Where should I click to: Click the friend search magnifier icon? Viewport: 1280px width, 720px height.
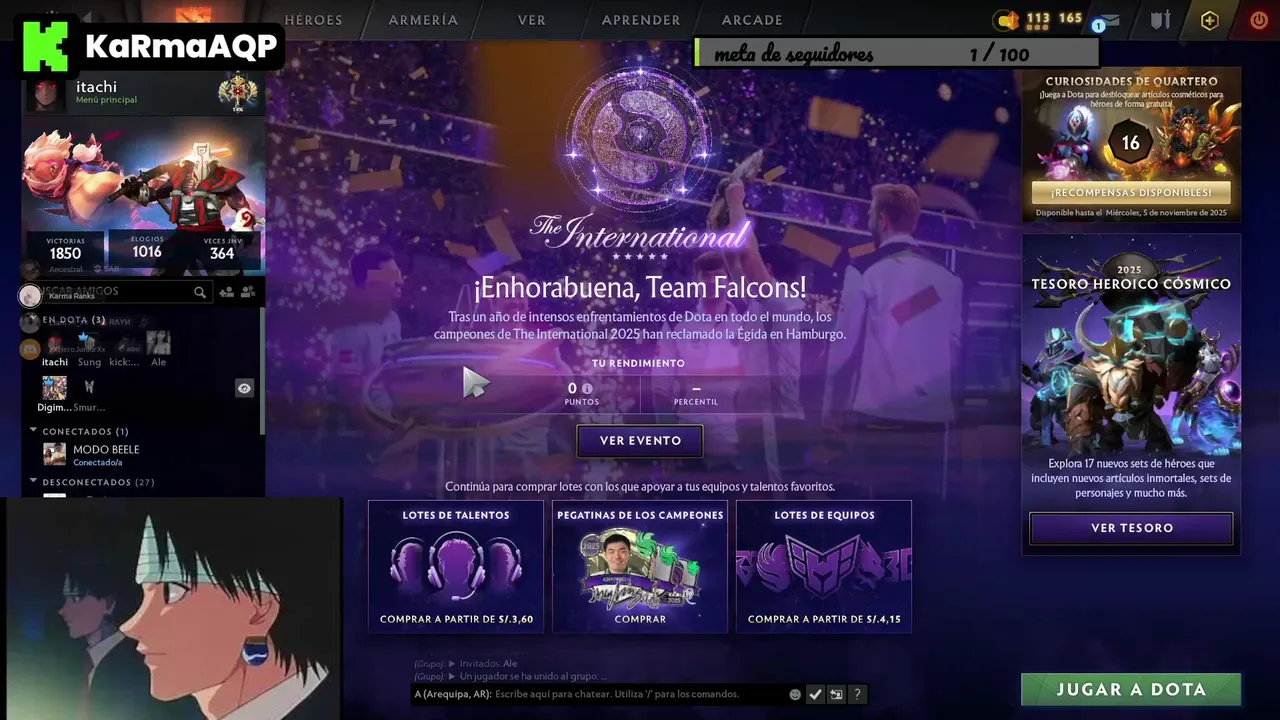tap(200, 292)
